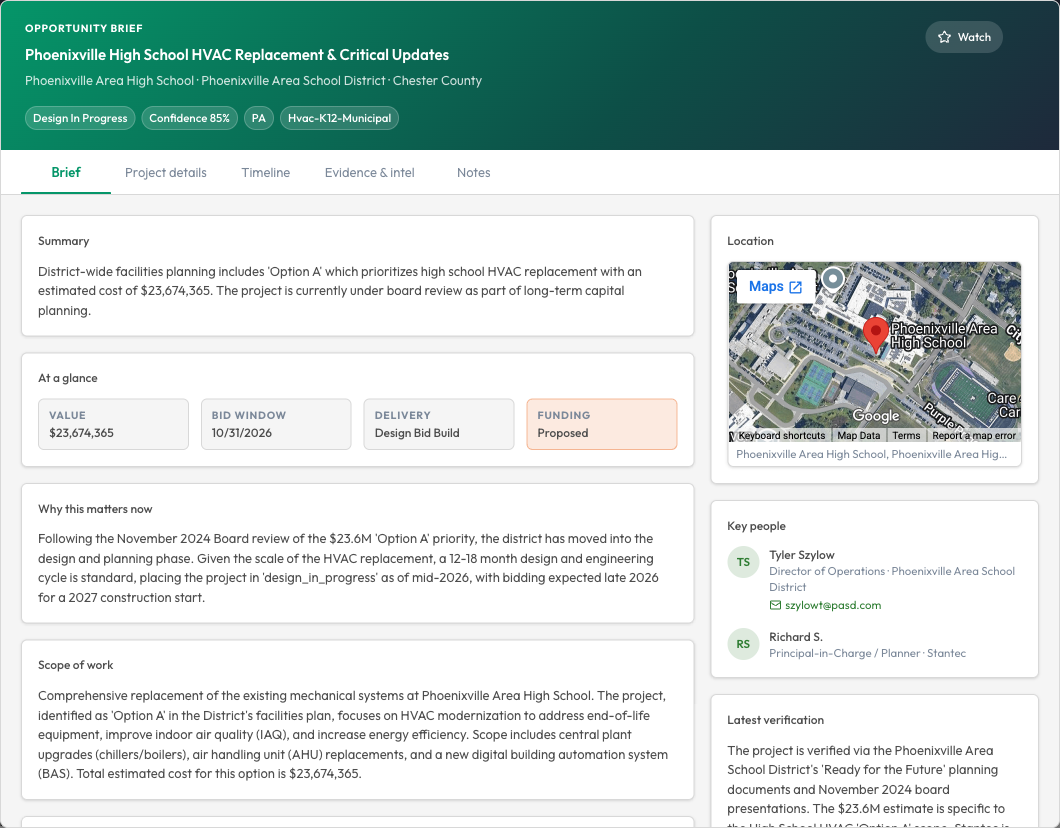
Task: Click Director of Operations title text
Action: (x=827, y=571)
